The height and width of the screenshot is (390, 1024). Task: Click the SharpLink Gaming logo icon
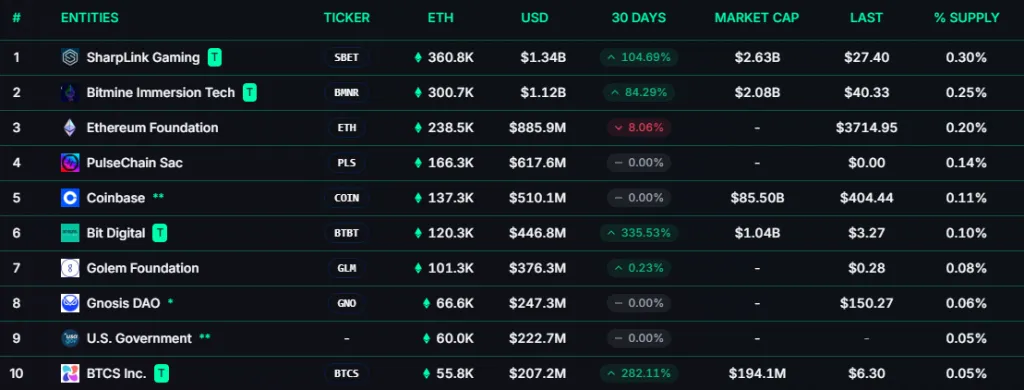[70, 57]
